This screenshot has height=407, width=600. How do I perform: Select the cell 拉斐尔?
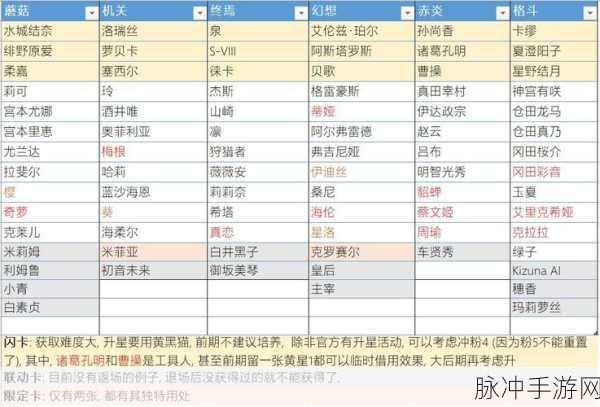pyautogui.click(x=50, y=172)
